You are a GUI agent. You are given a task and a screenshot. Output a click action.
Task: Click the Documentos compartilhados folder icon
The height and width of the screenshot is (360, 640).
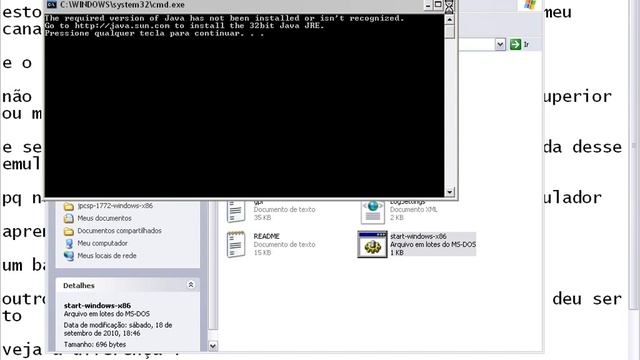[69, 231]
